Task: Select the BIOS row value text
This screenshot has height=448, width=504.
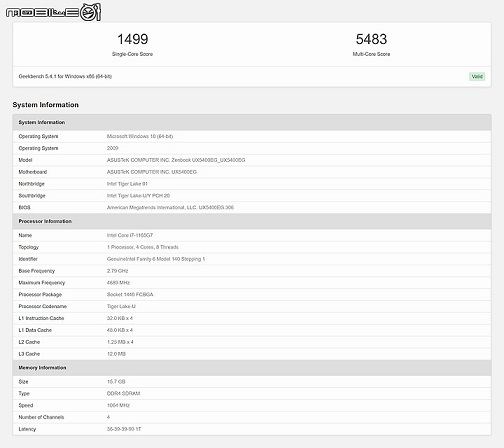Action: pyautogui.click(x=170, y=207)
